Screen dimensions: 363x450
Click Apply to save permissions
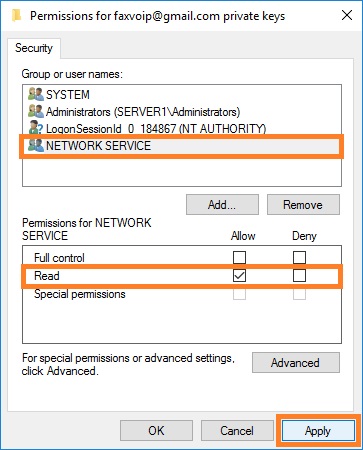(x=318, y=431)
